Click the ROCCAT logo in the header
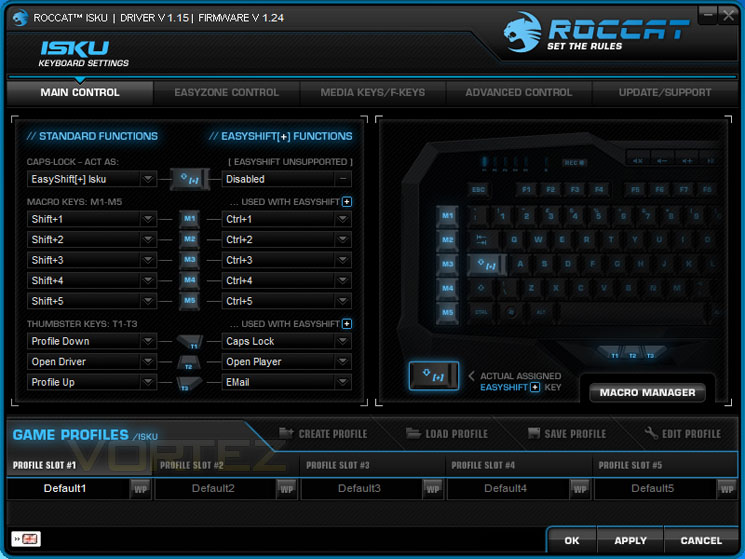Screen dimensions: 745x559 click(596, 32)
